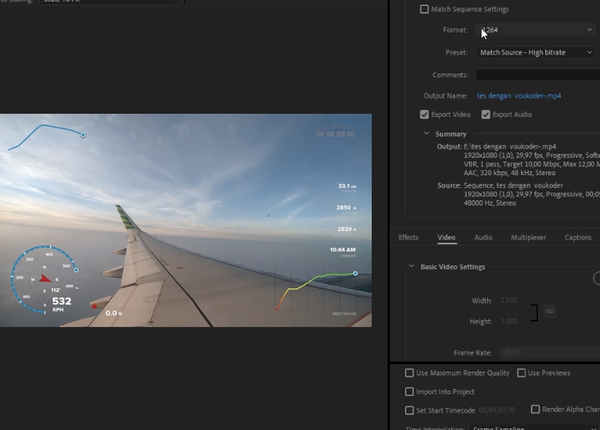Uncheck the Export Audio checkbox
The width and height of the screenshot is (600, 430).
[486, 115]
